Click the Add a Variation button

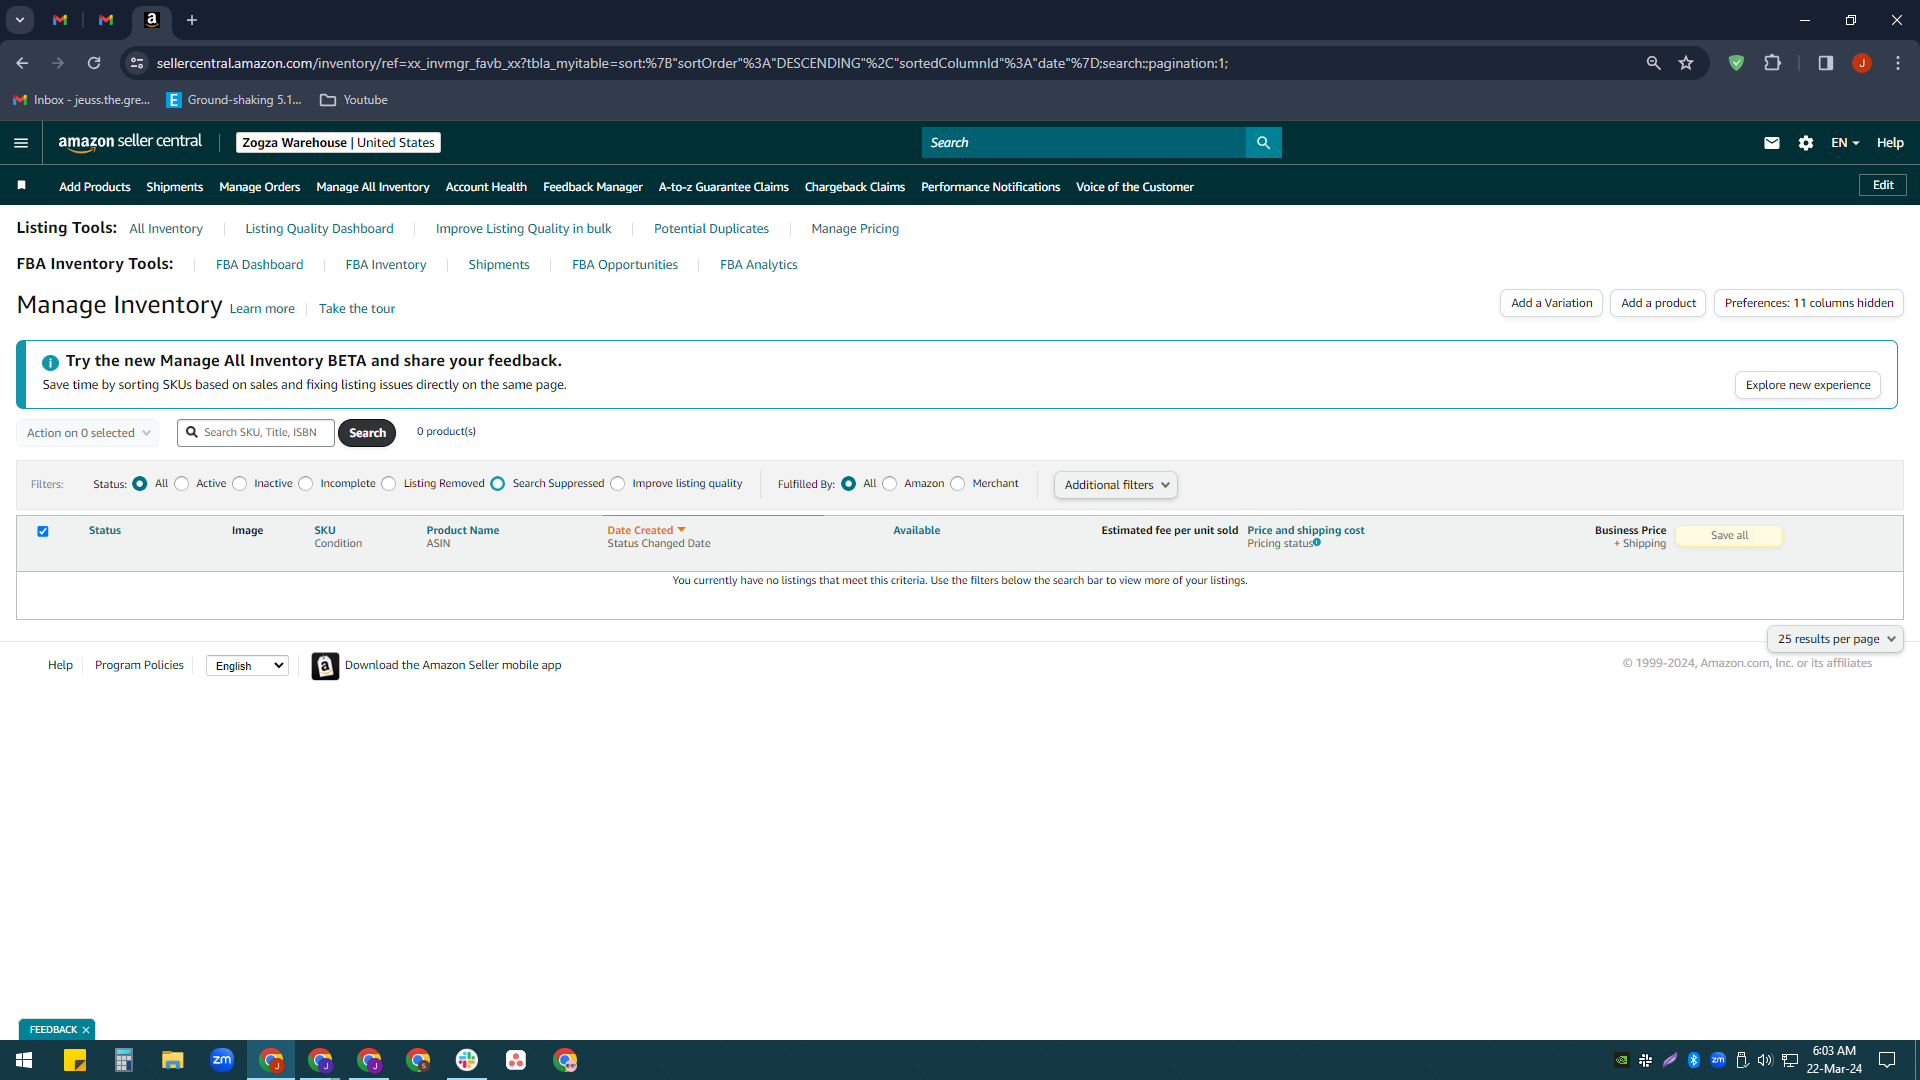tap(1551, 303)
